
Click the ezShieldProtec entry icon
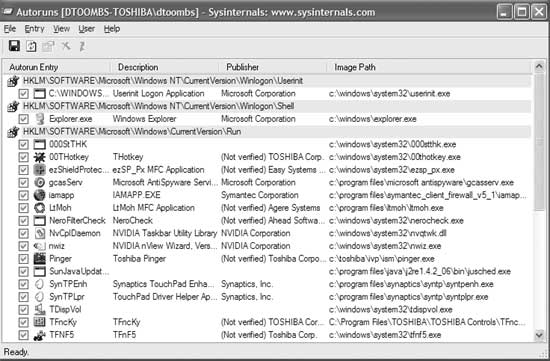point(40,170)
